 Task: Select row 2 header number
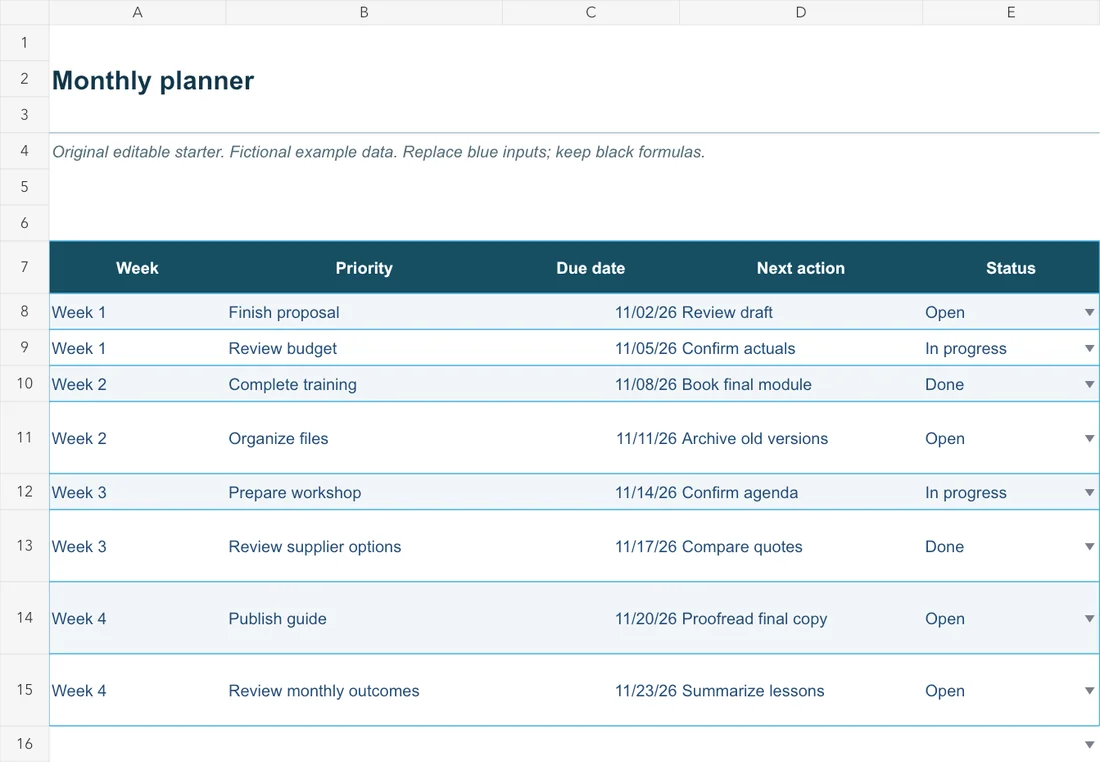25,79
